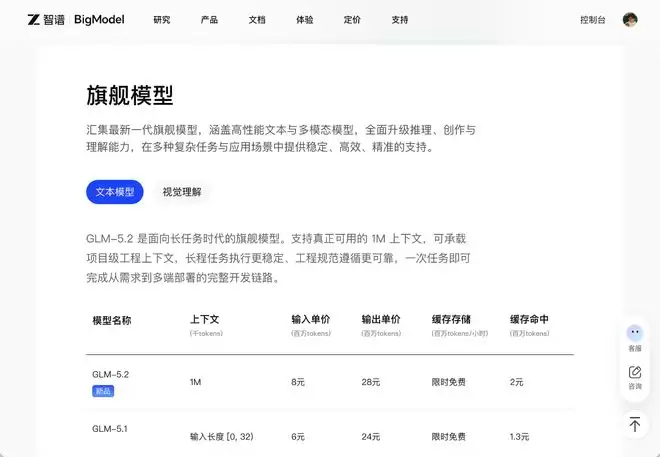Click the 1.3元 cache hit cell

coord(519,437)
